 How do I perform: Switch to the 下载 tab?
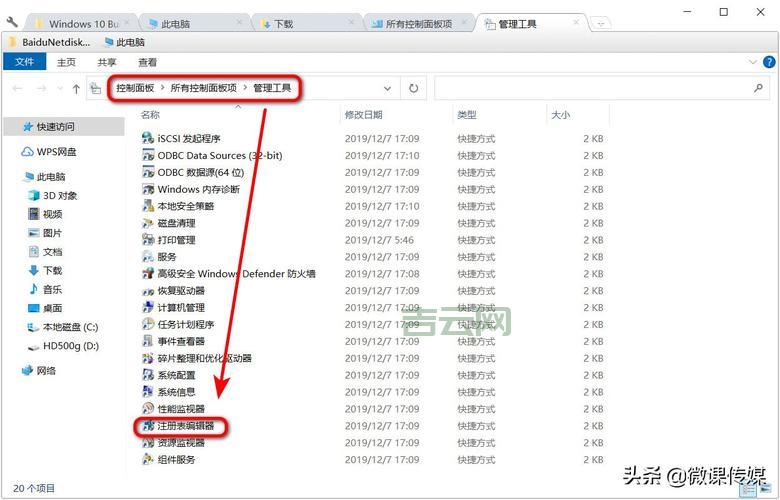(305, 23)
